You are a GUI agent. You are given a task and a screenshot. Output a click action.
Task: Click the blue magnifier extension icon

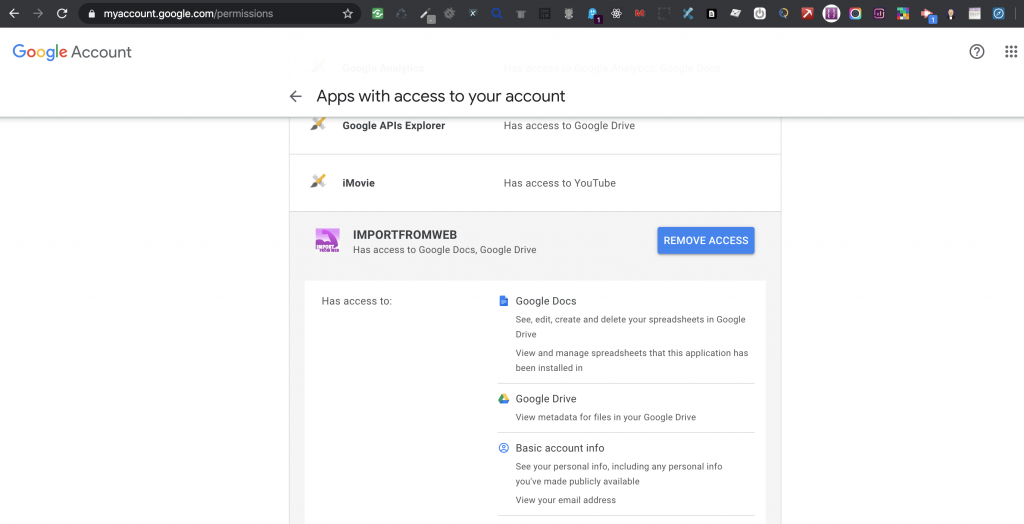pyautogui.click(x=497, y=14)
